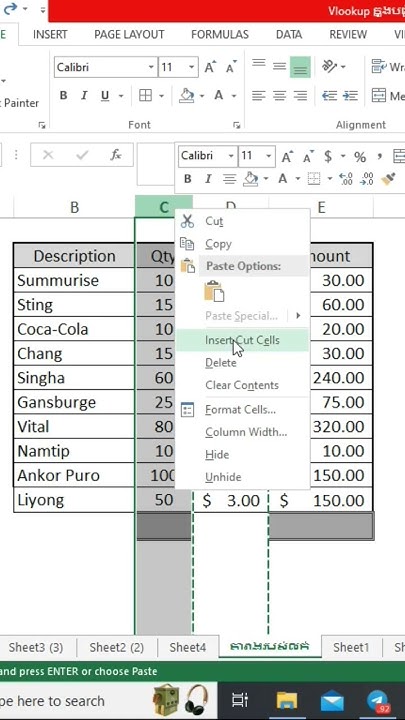The image size is (405, 720).
Task: Select Bottom Align in ribbon
Action: (300, 68)
